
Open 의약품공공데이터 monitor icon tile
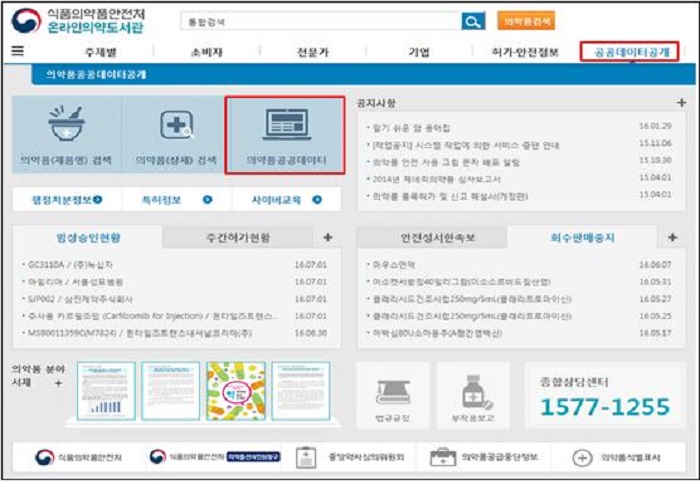(x=286, y=126)
